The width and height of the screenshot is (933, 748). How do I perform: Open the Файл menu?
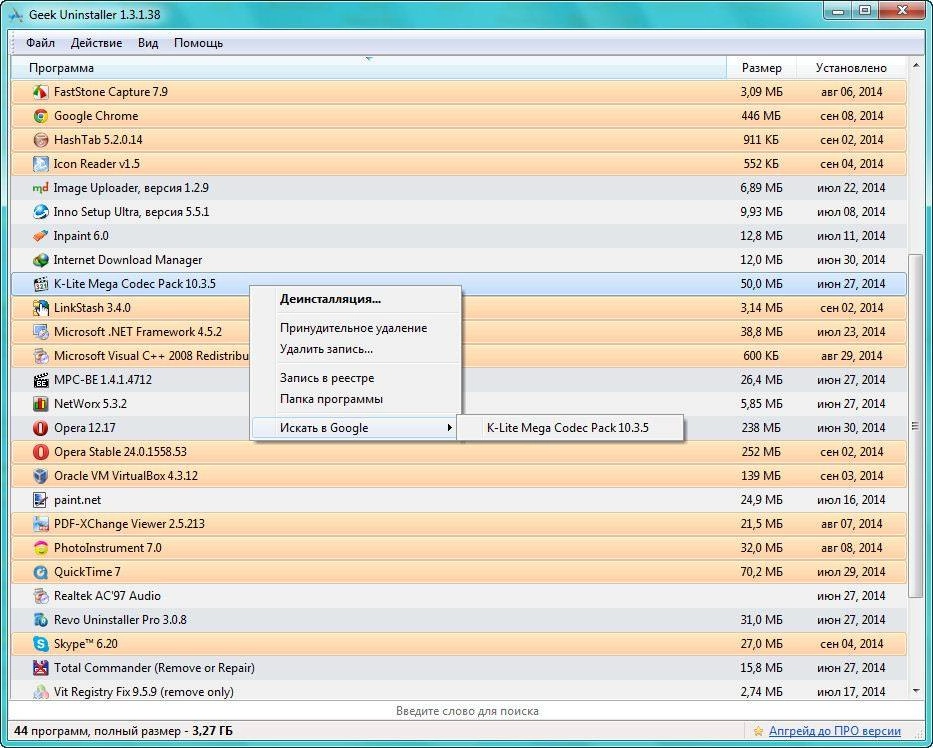point(40,43)
